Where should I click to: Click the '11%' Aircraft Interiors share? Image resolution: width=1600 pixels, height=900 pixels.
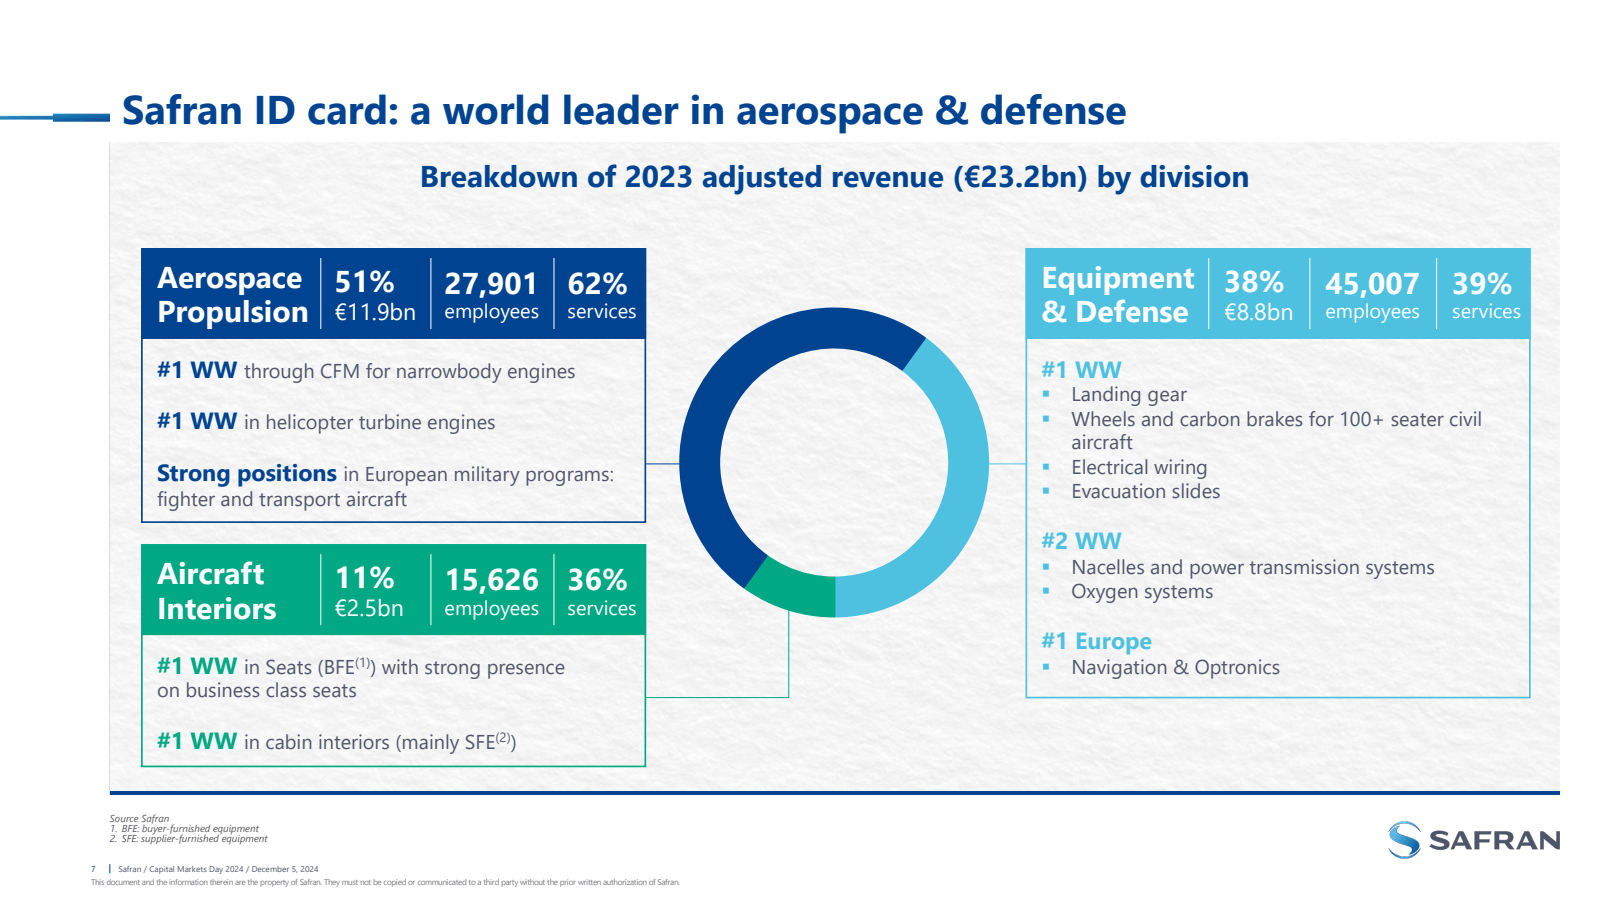364,578
